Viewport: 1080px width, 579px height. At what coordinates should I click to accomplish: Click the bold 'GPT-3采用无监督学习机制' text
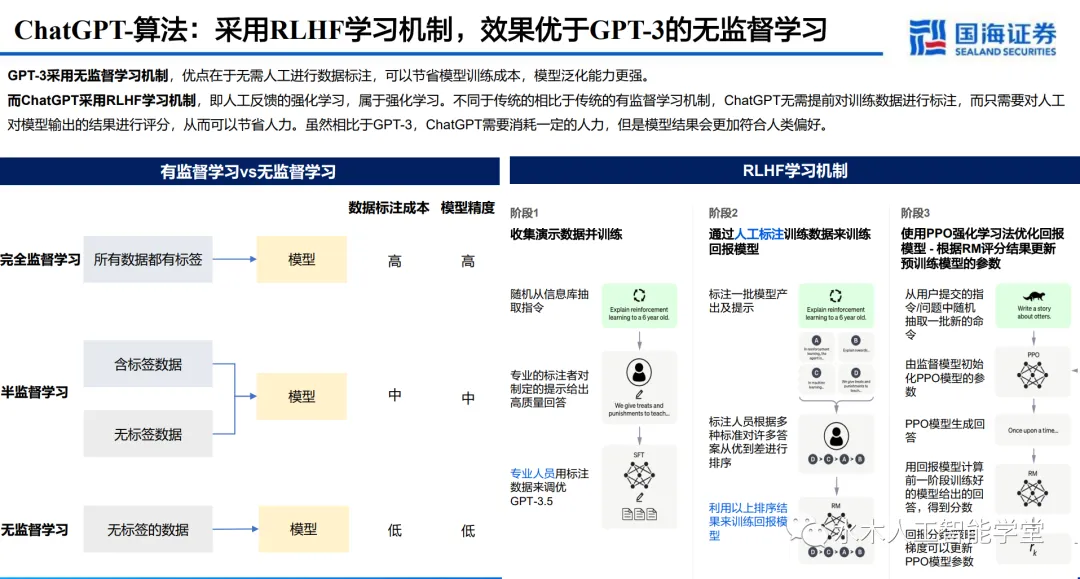(88, 76)
